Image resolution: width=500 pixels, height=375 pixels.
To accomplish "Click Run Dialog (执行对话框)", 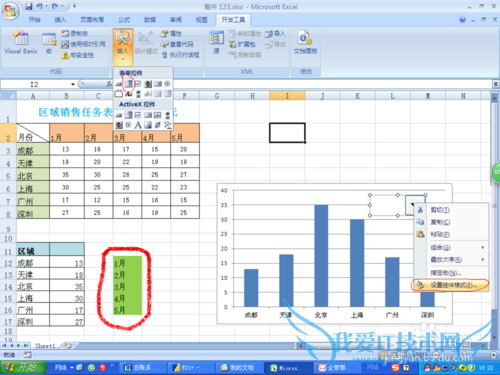I will point(181,55).
